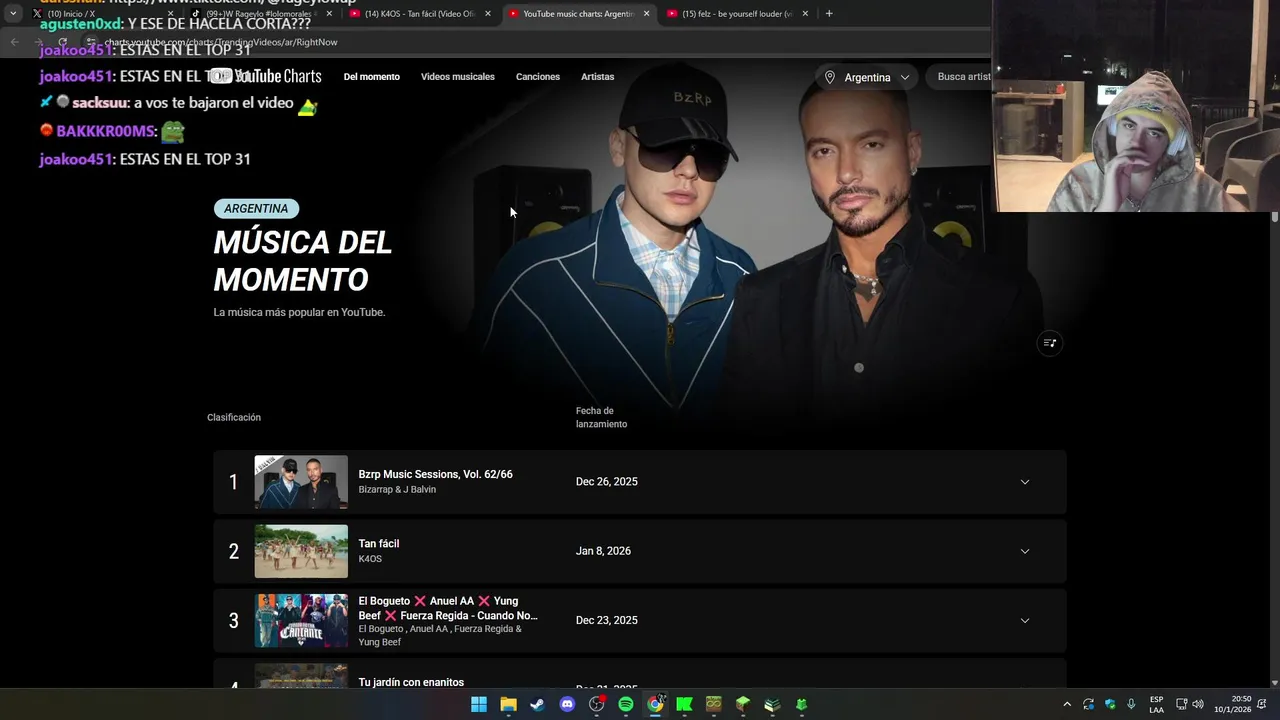Screen dimensions: 1280x720
Task: Open Steam from the taskbar
Action: pyautogui.click(x=538, y=704)
